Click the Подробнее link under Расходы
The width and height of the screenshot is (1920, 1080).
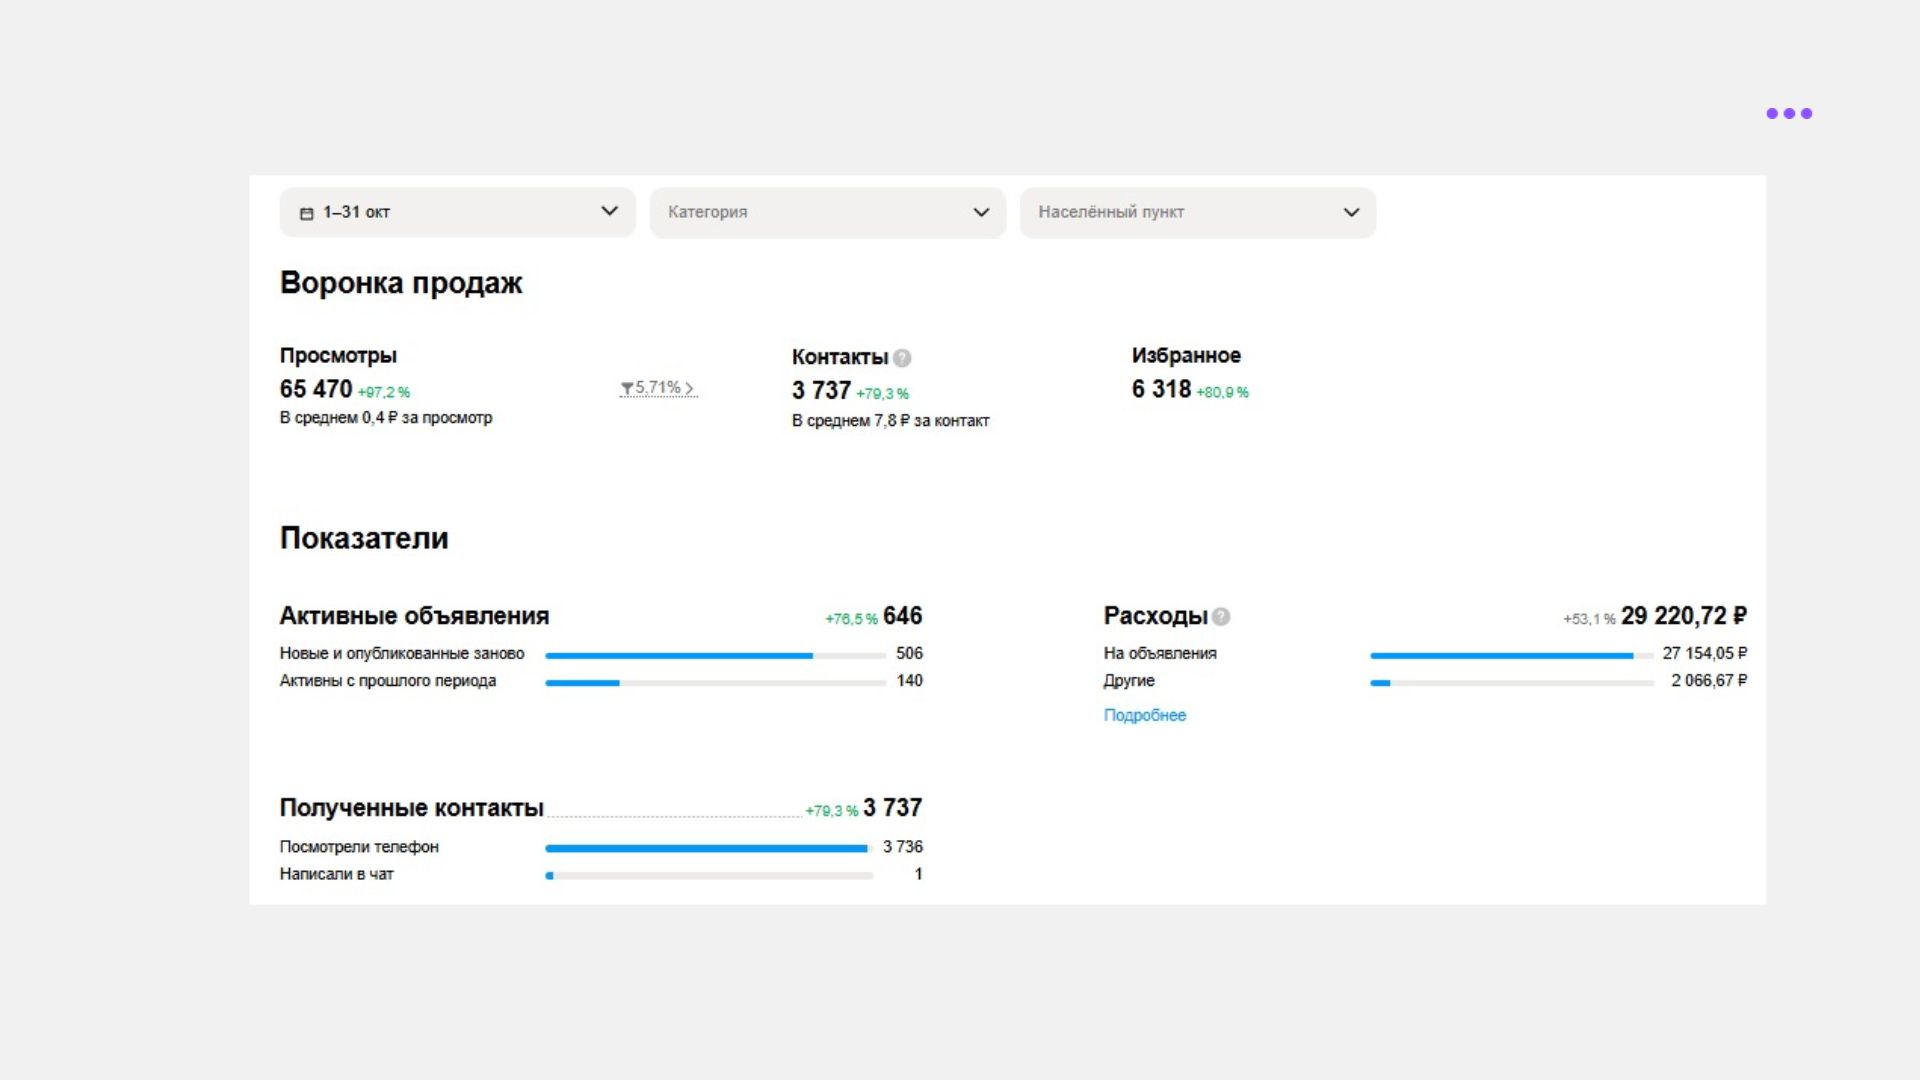pos(1144,715)
